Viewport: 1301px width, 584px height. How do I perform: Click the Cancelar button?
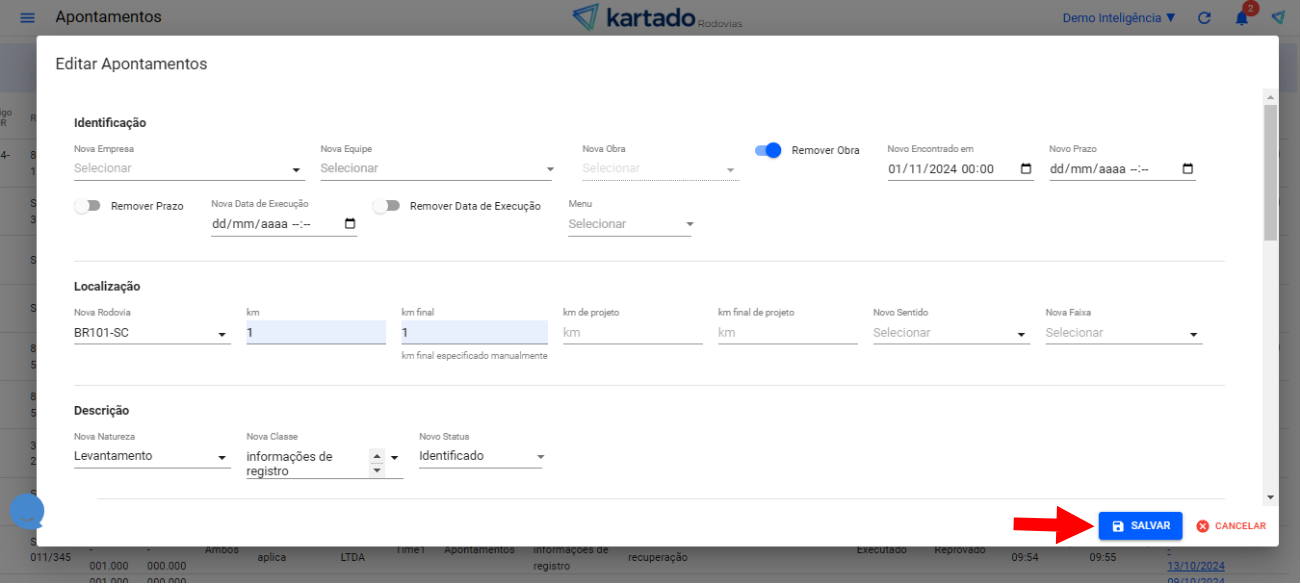[1231, 526]
